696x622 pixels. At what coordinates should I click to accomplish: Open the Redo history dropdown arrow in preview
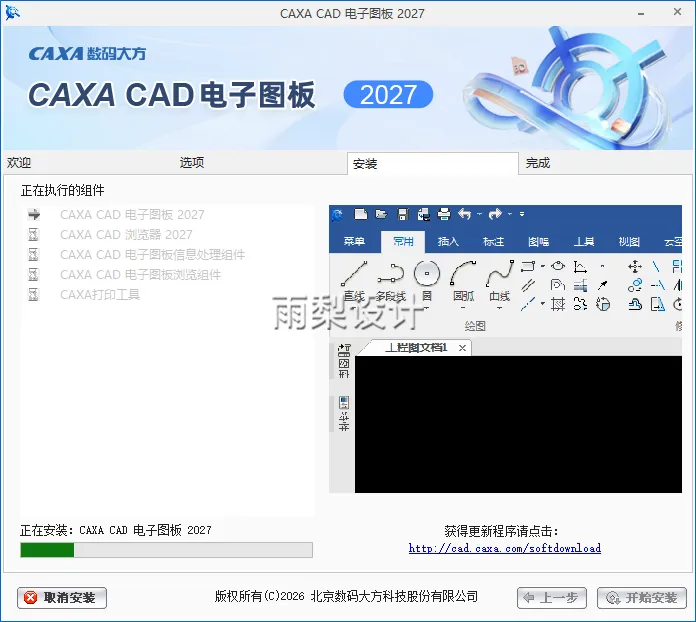pos(510,214)
